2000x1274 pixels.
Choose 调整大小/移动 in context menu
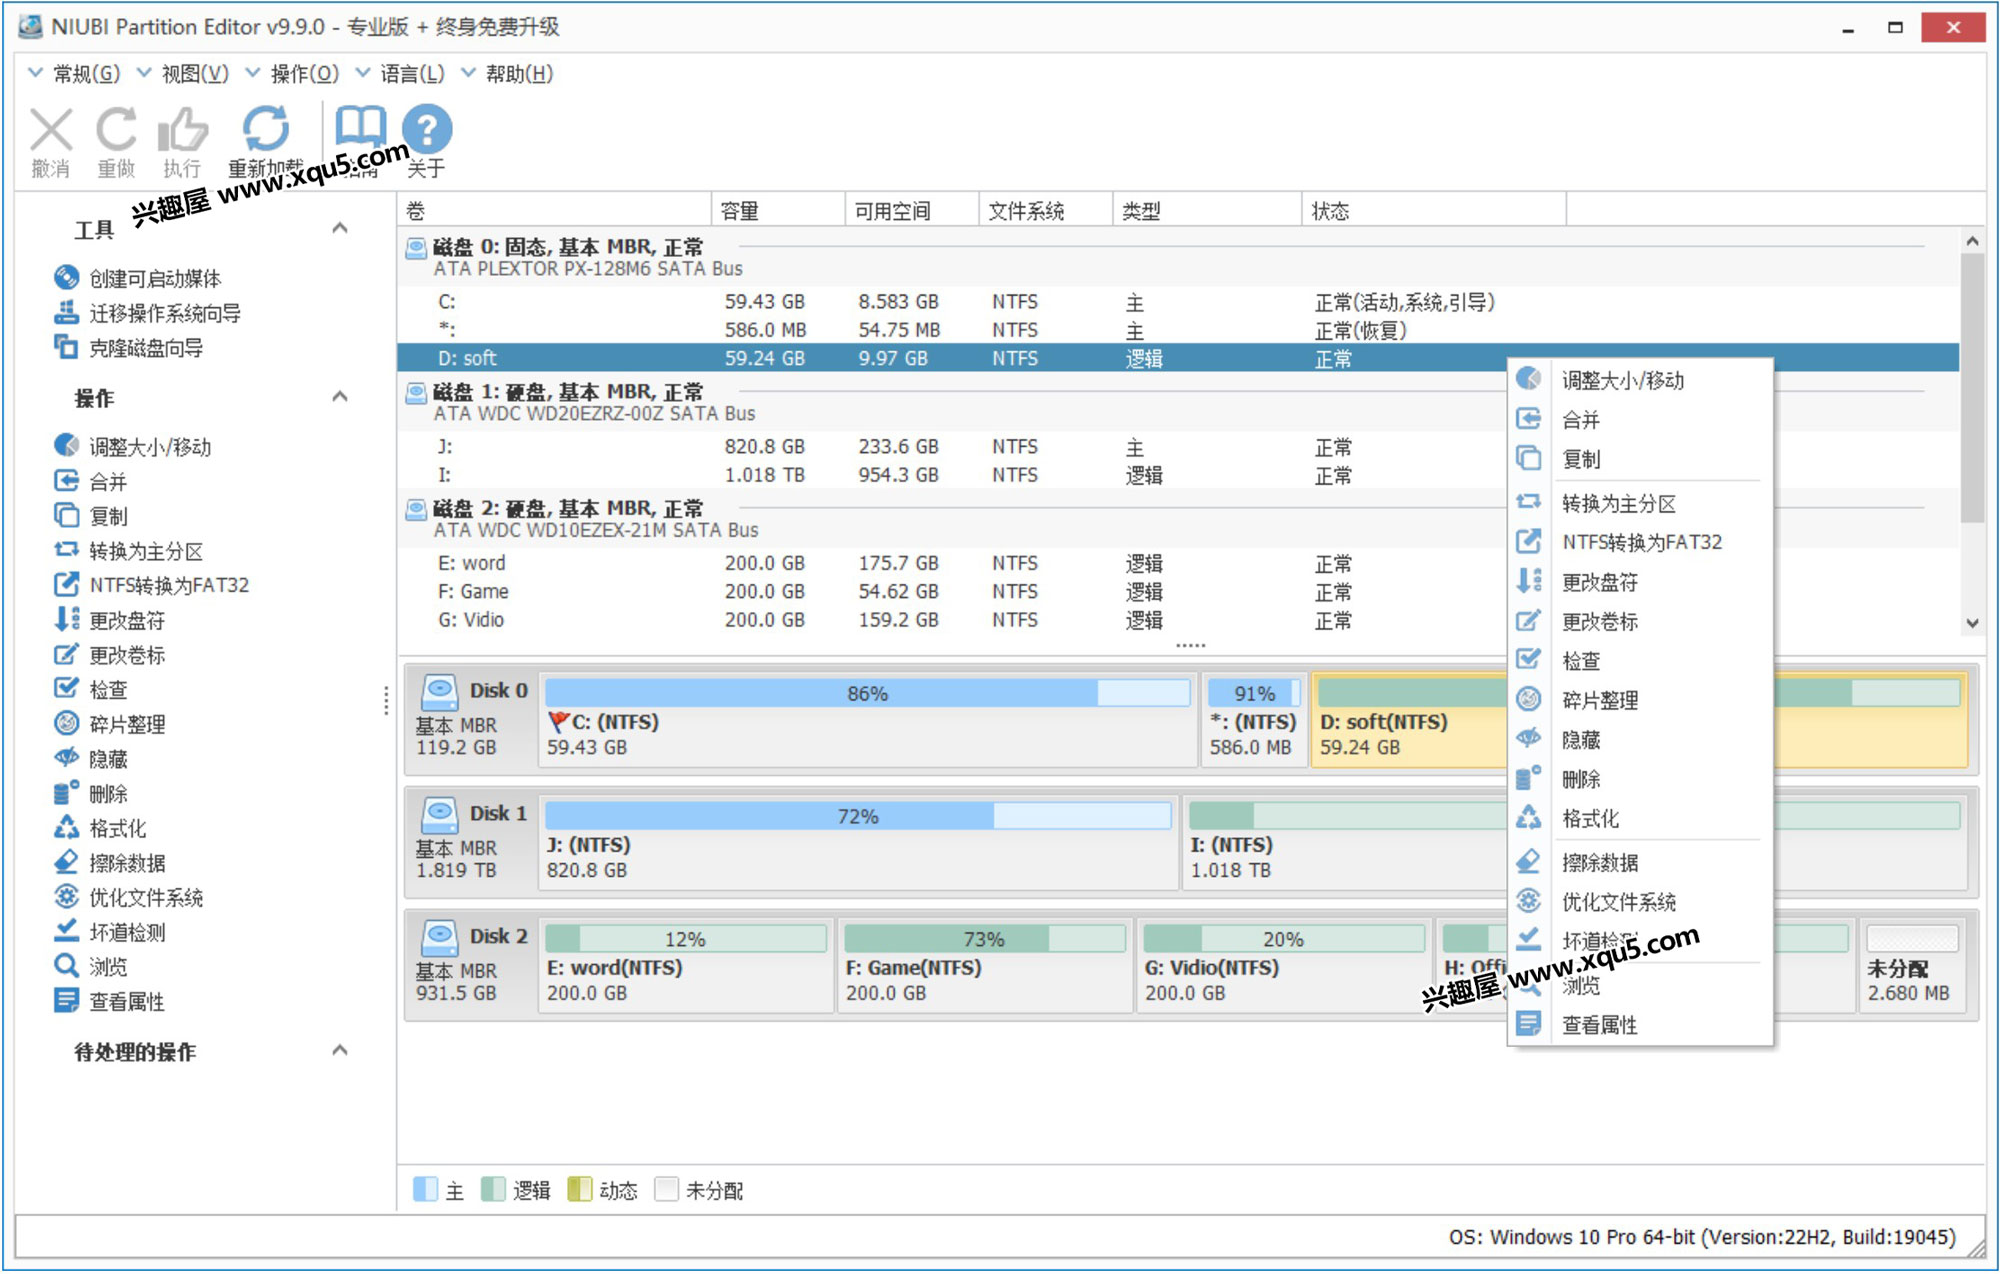[1640, 380]
